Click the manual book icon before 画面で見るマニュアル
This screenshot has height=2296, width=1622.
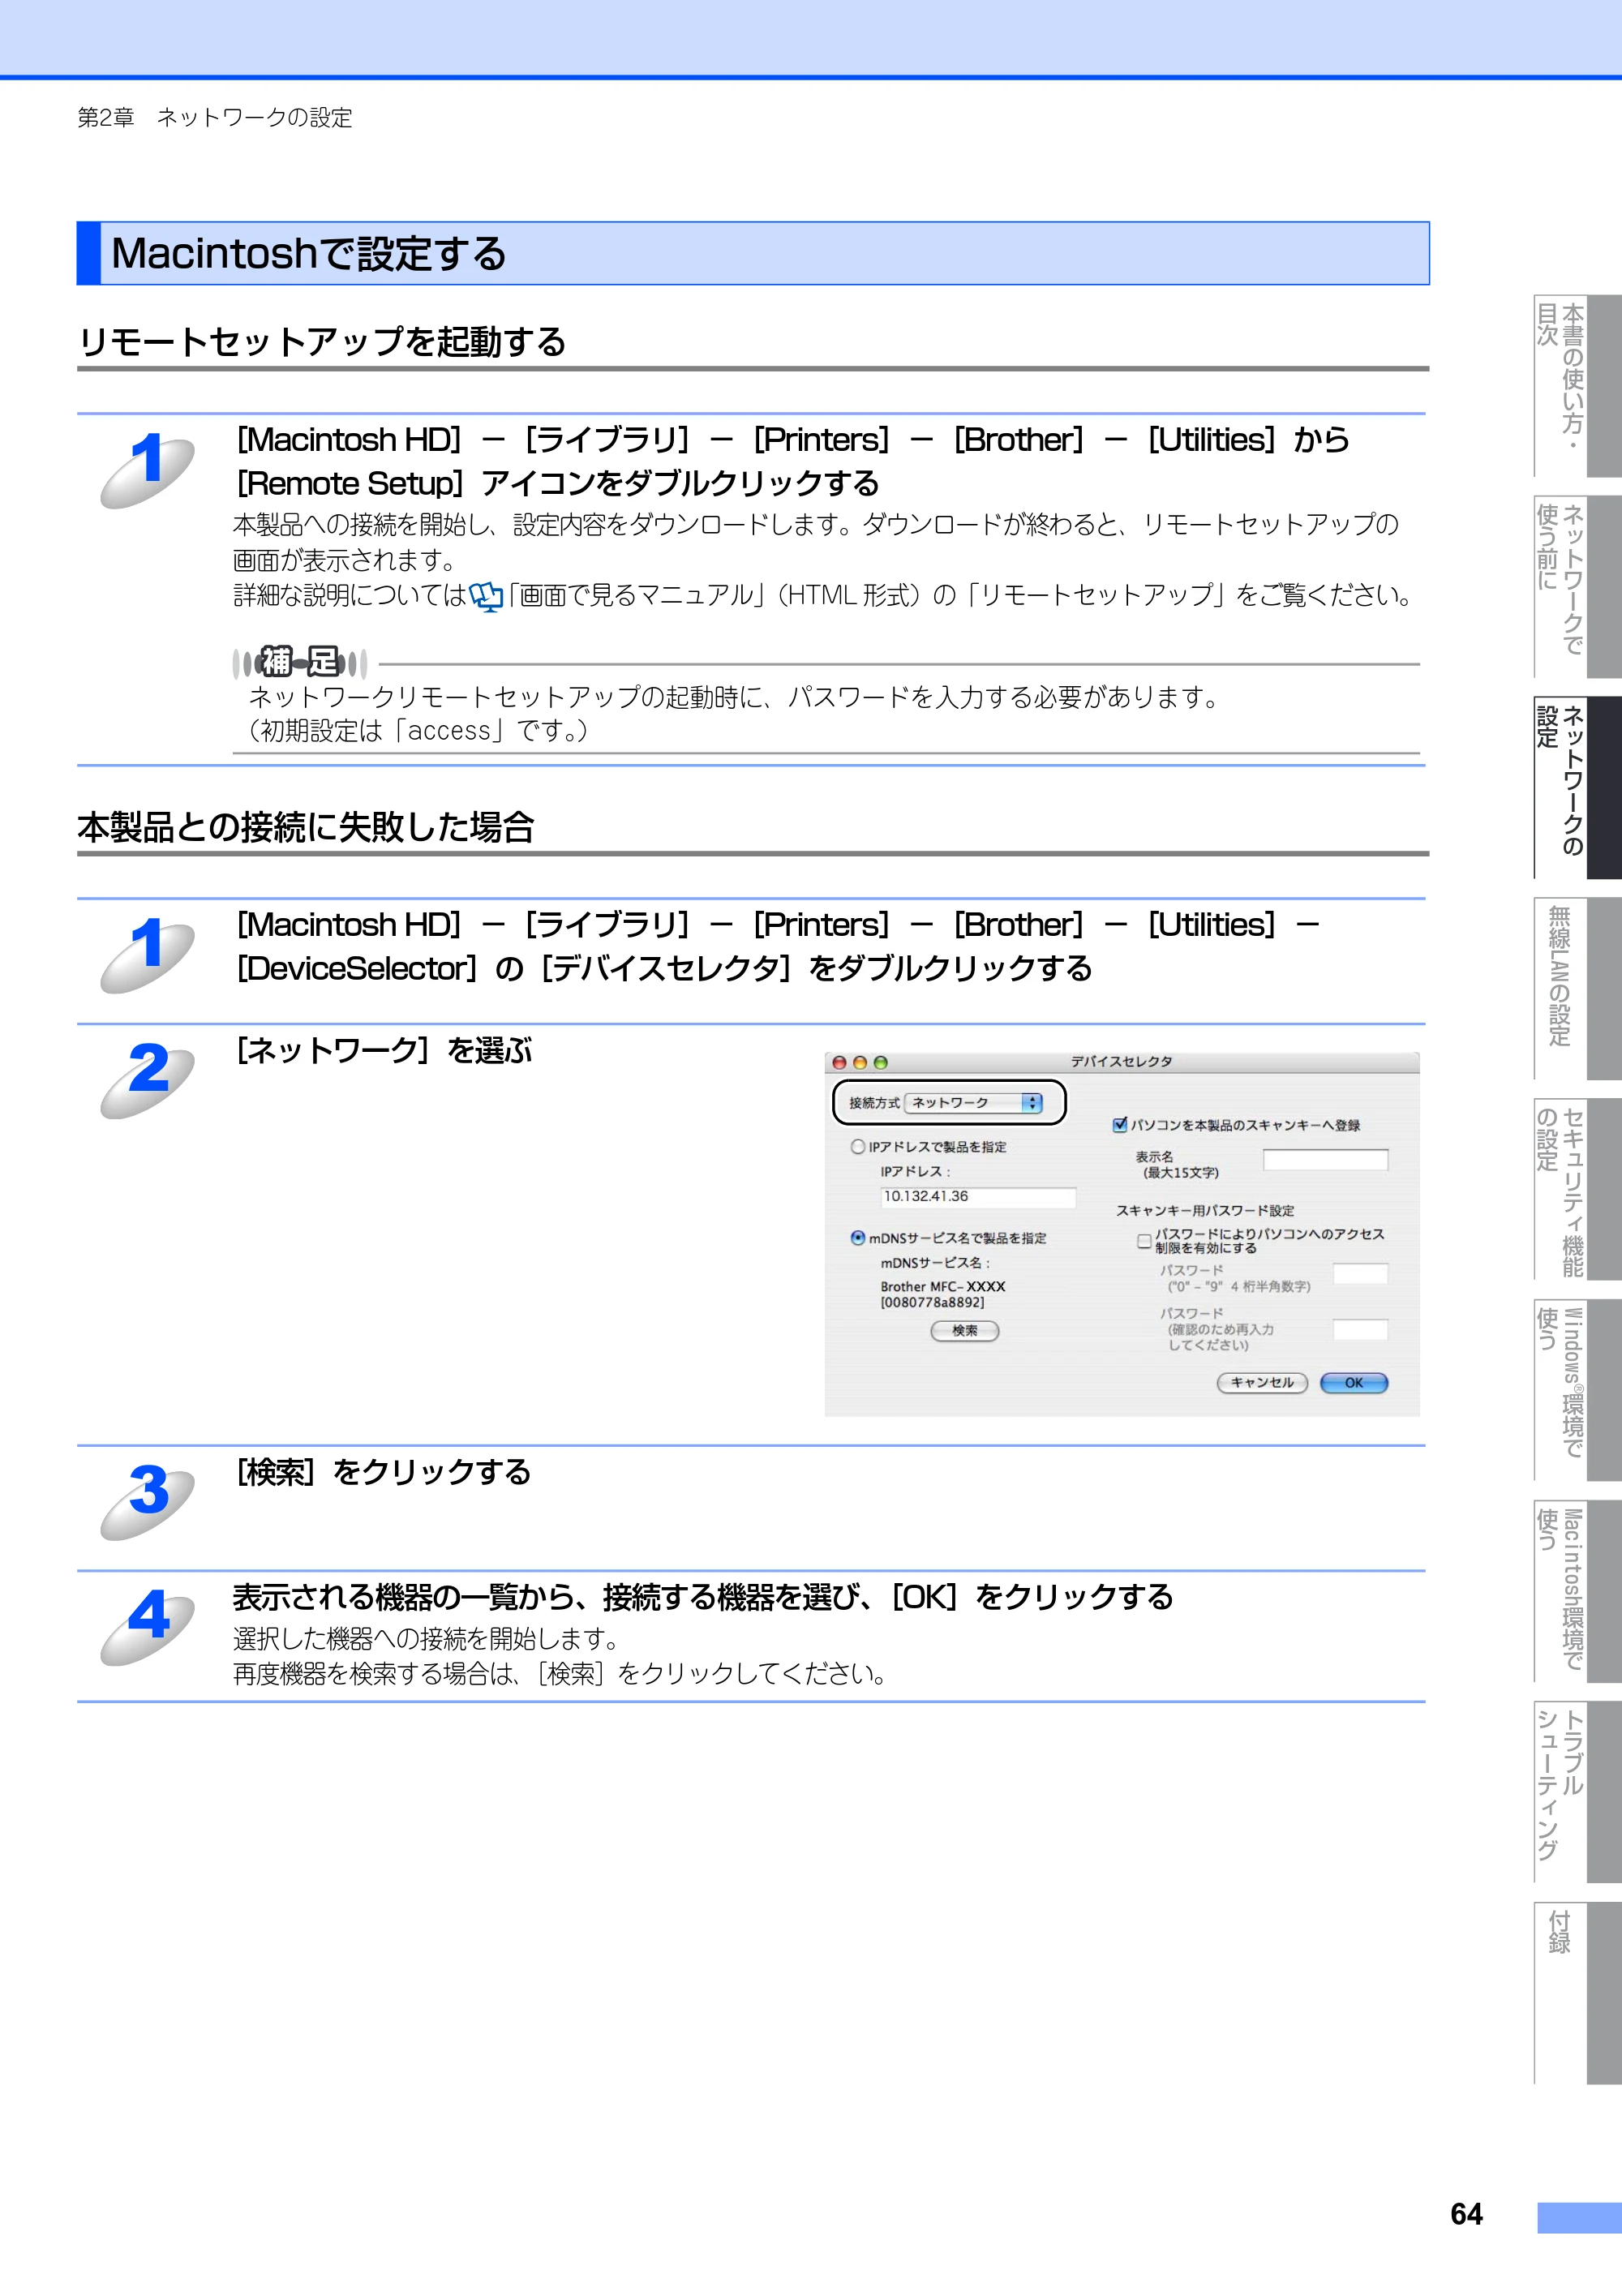coord(486,597)
